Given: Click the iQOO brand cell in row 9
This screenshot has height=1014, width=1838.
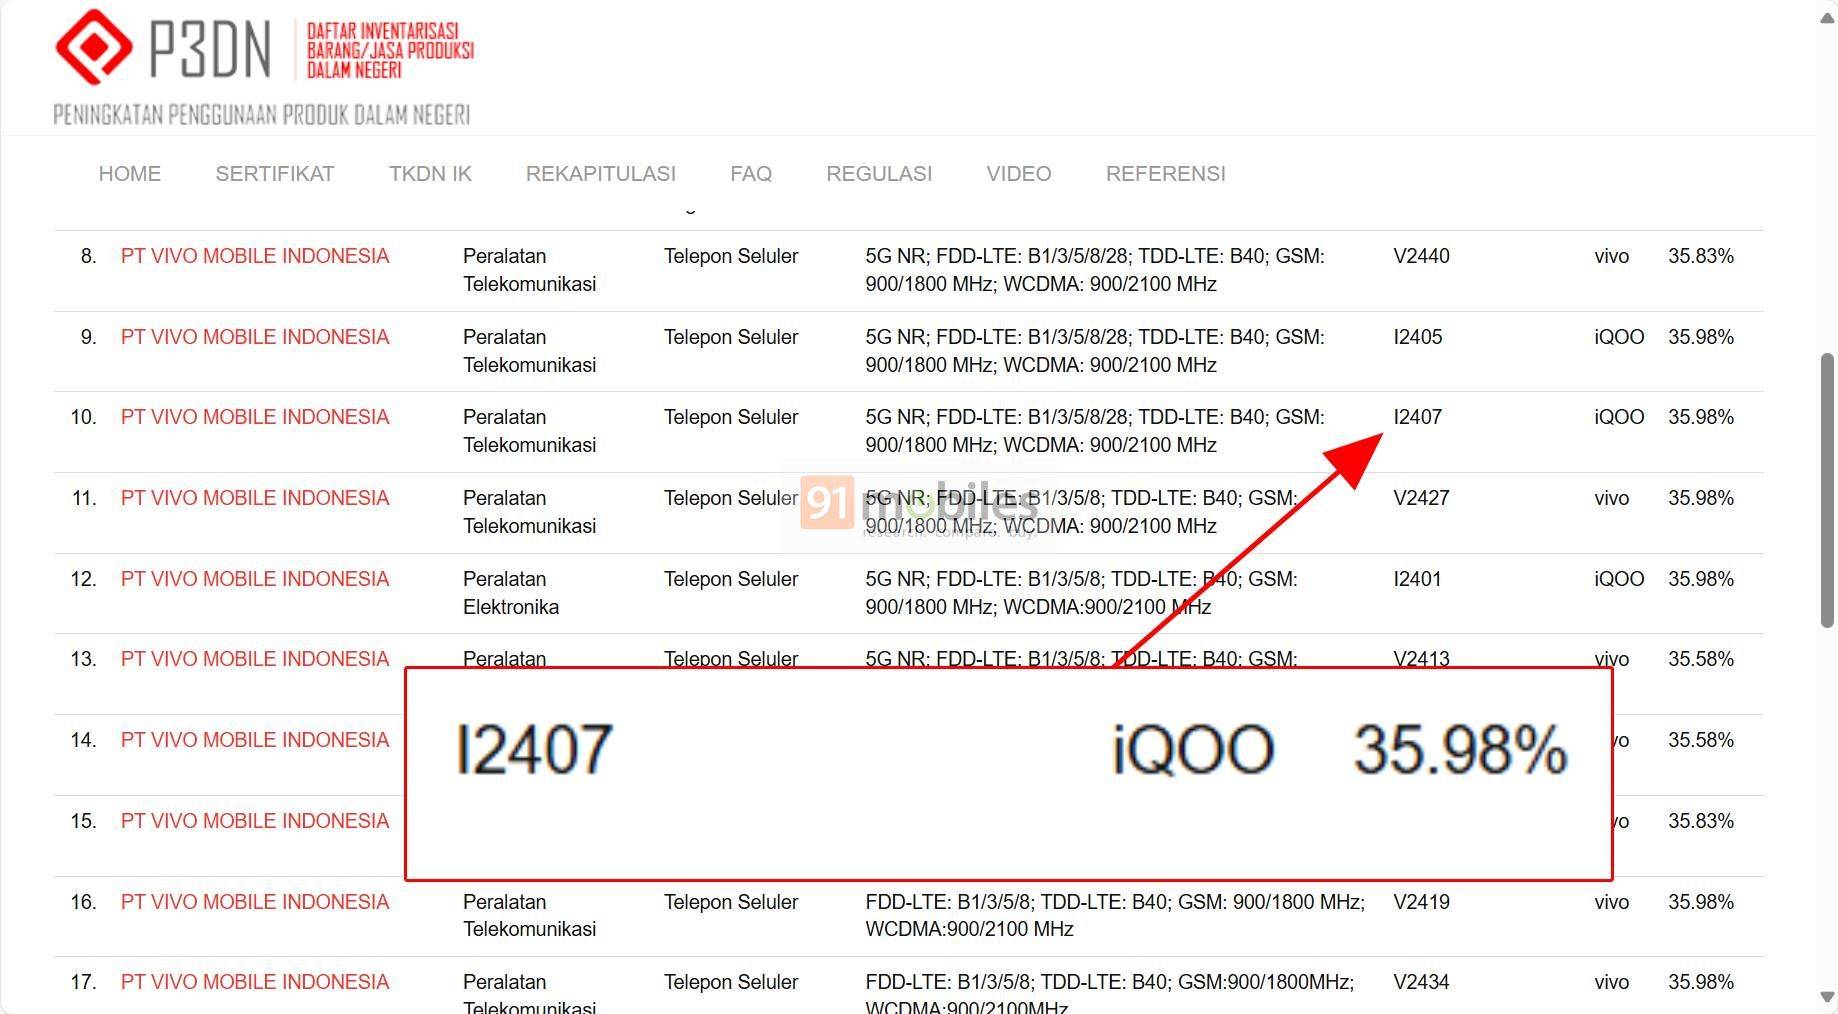Looking at the screenshot, I should (x=1619, y=337).
